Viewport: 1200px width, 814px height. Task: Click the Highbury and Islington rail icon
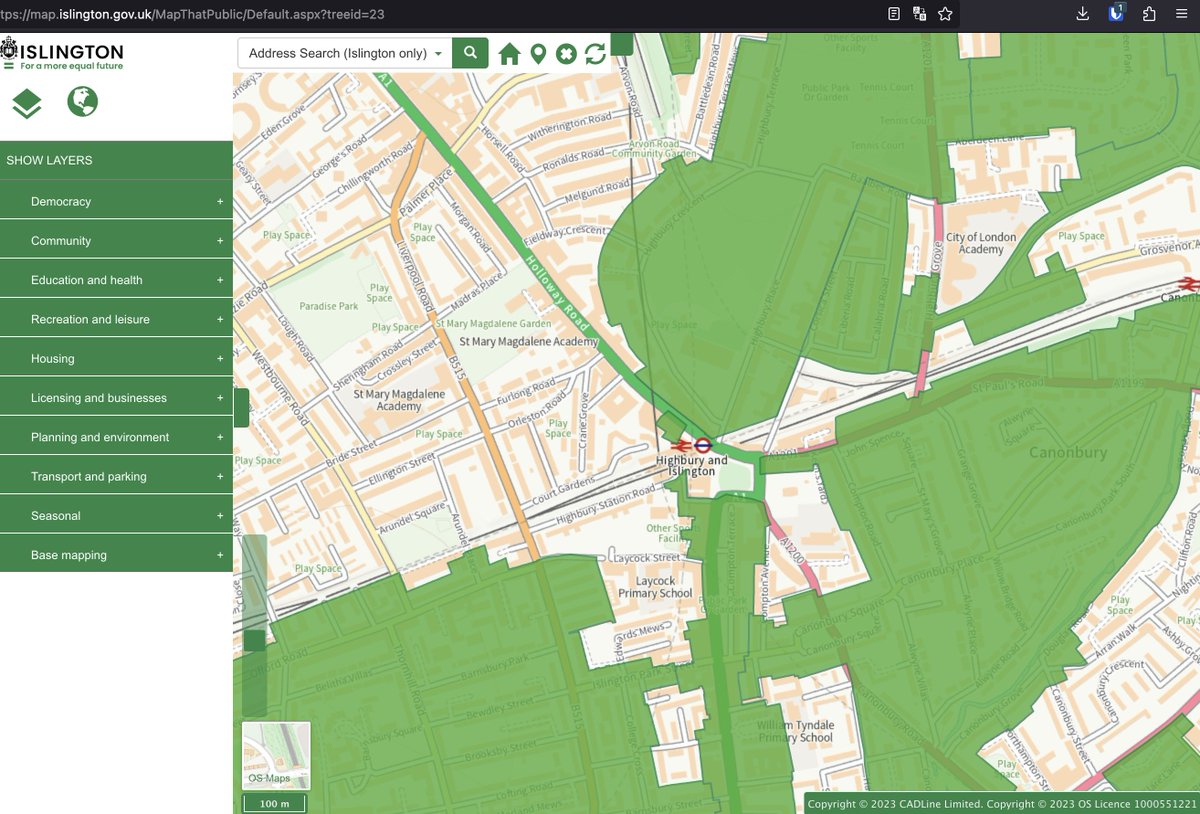tap(682, 445)
